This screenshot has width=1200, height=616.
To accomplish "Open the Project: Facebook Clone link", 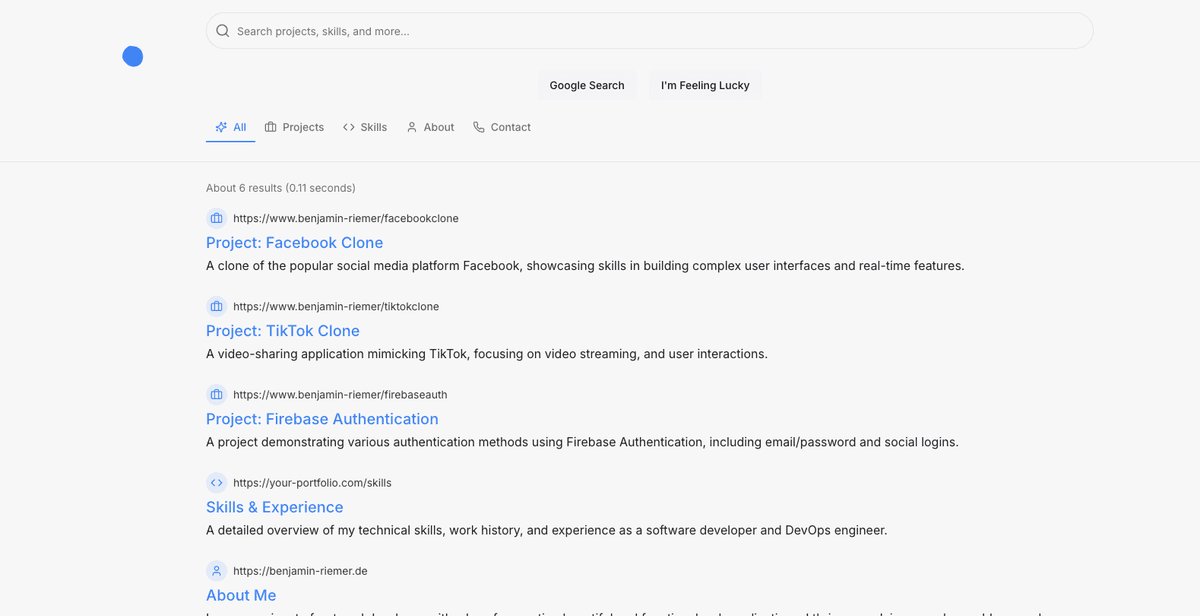I will (294, 243).
